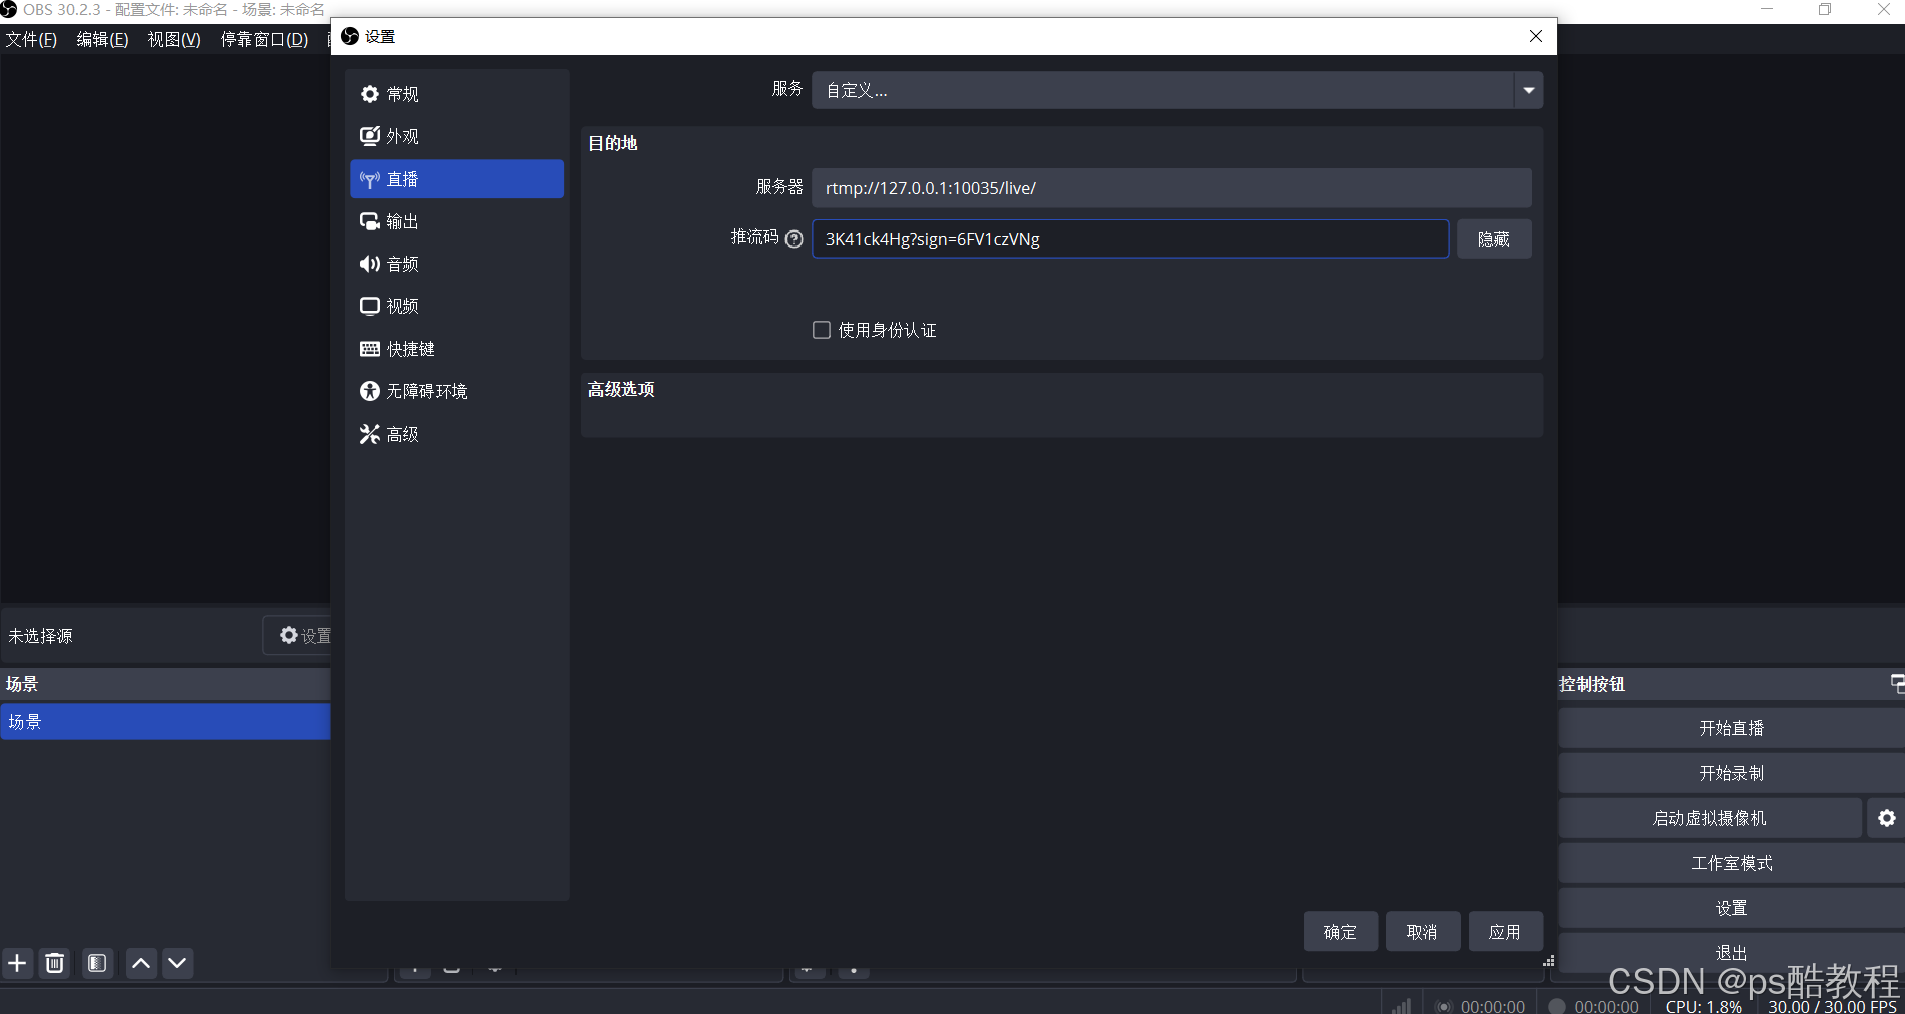
Task: Delete the selected scene with trash icon
Action: [x=55, y=963]
